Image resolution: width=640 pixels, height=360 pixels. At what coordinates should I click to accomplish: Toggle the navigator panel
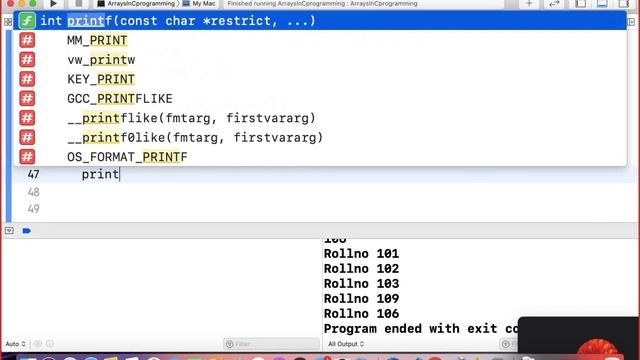(580, 3)
